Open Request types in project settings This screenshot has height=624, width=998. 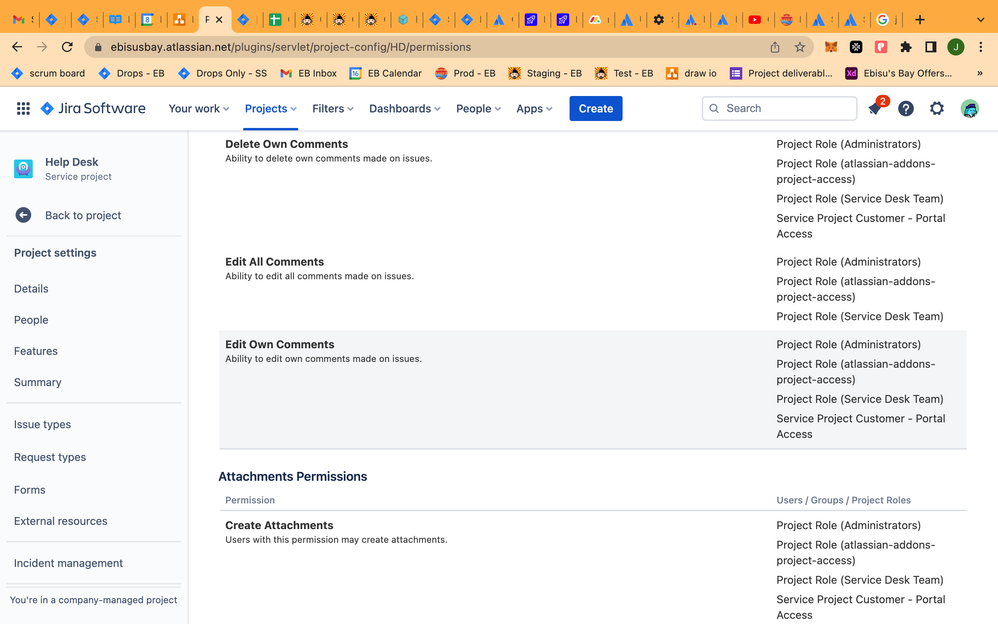coord(50,457)
